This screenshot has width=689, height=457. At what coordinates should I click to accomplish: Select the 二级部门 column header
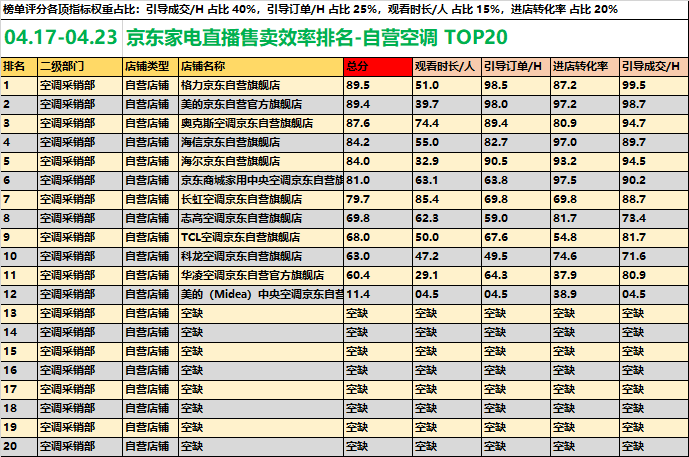pyautogui.click(x=80, y=66)
